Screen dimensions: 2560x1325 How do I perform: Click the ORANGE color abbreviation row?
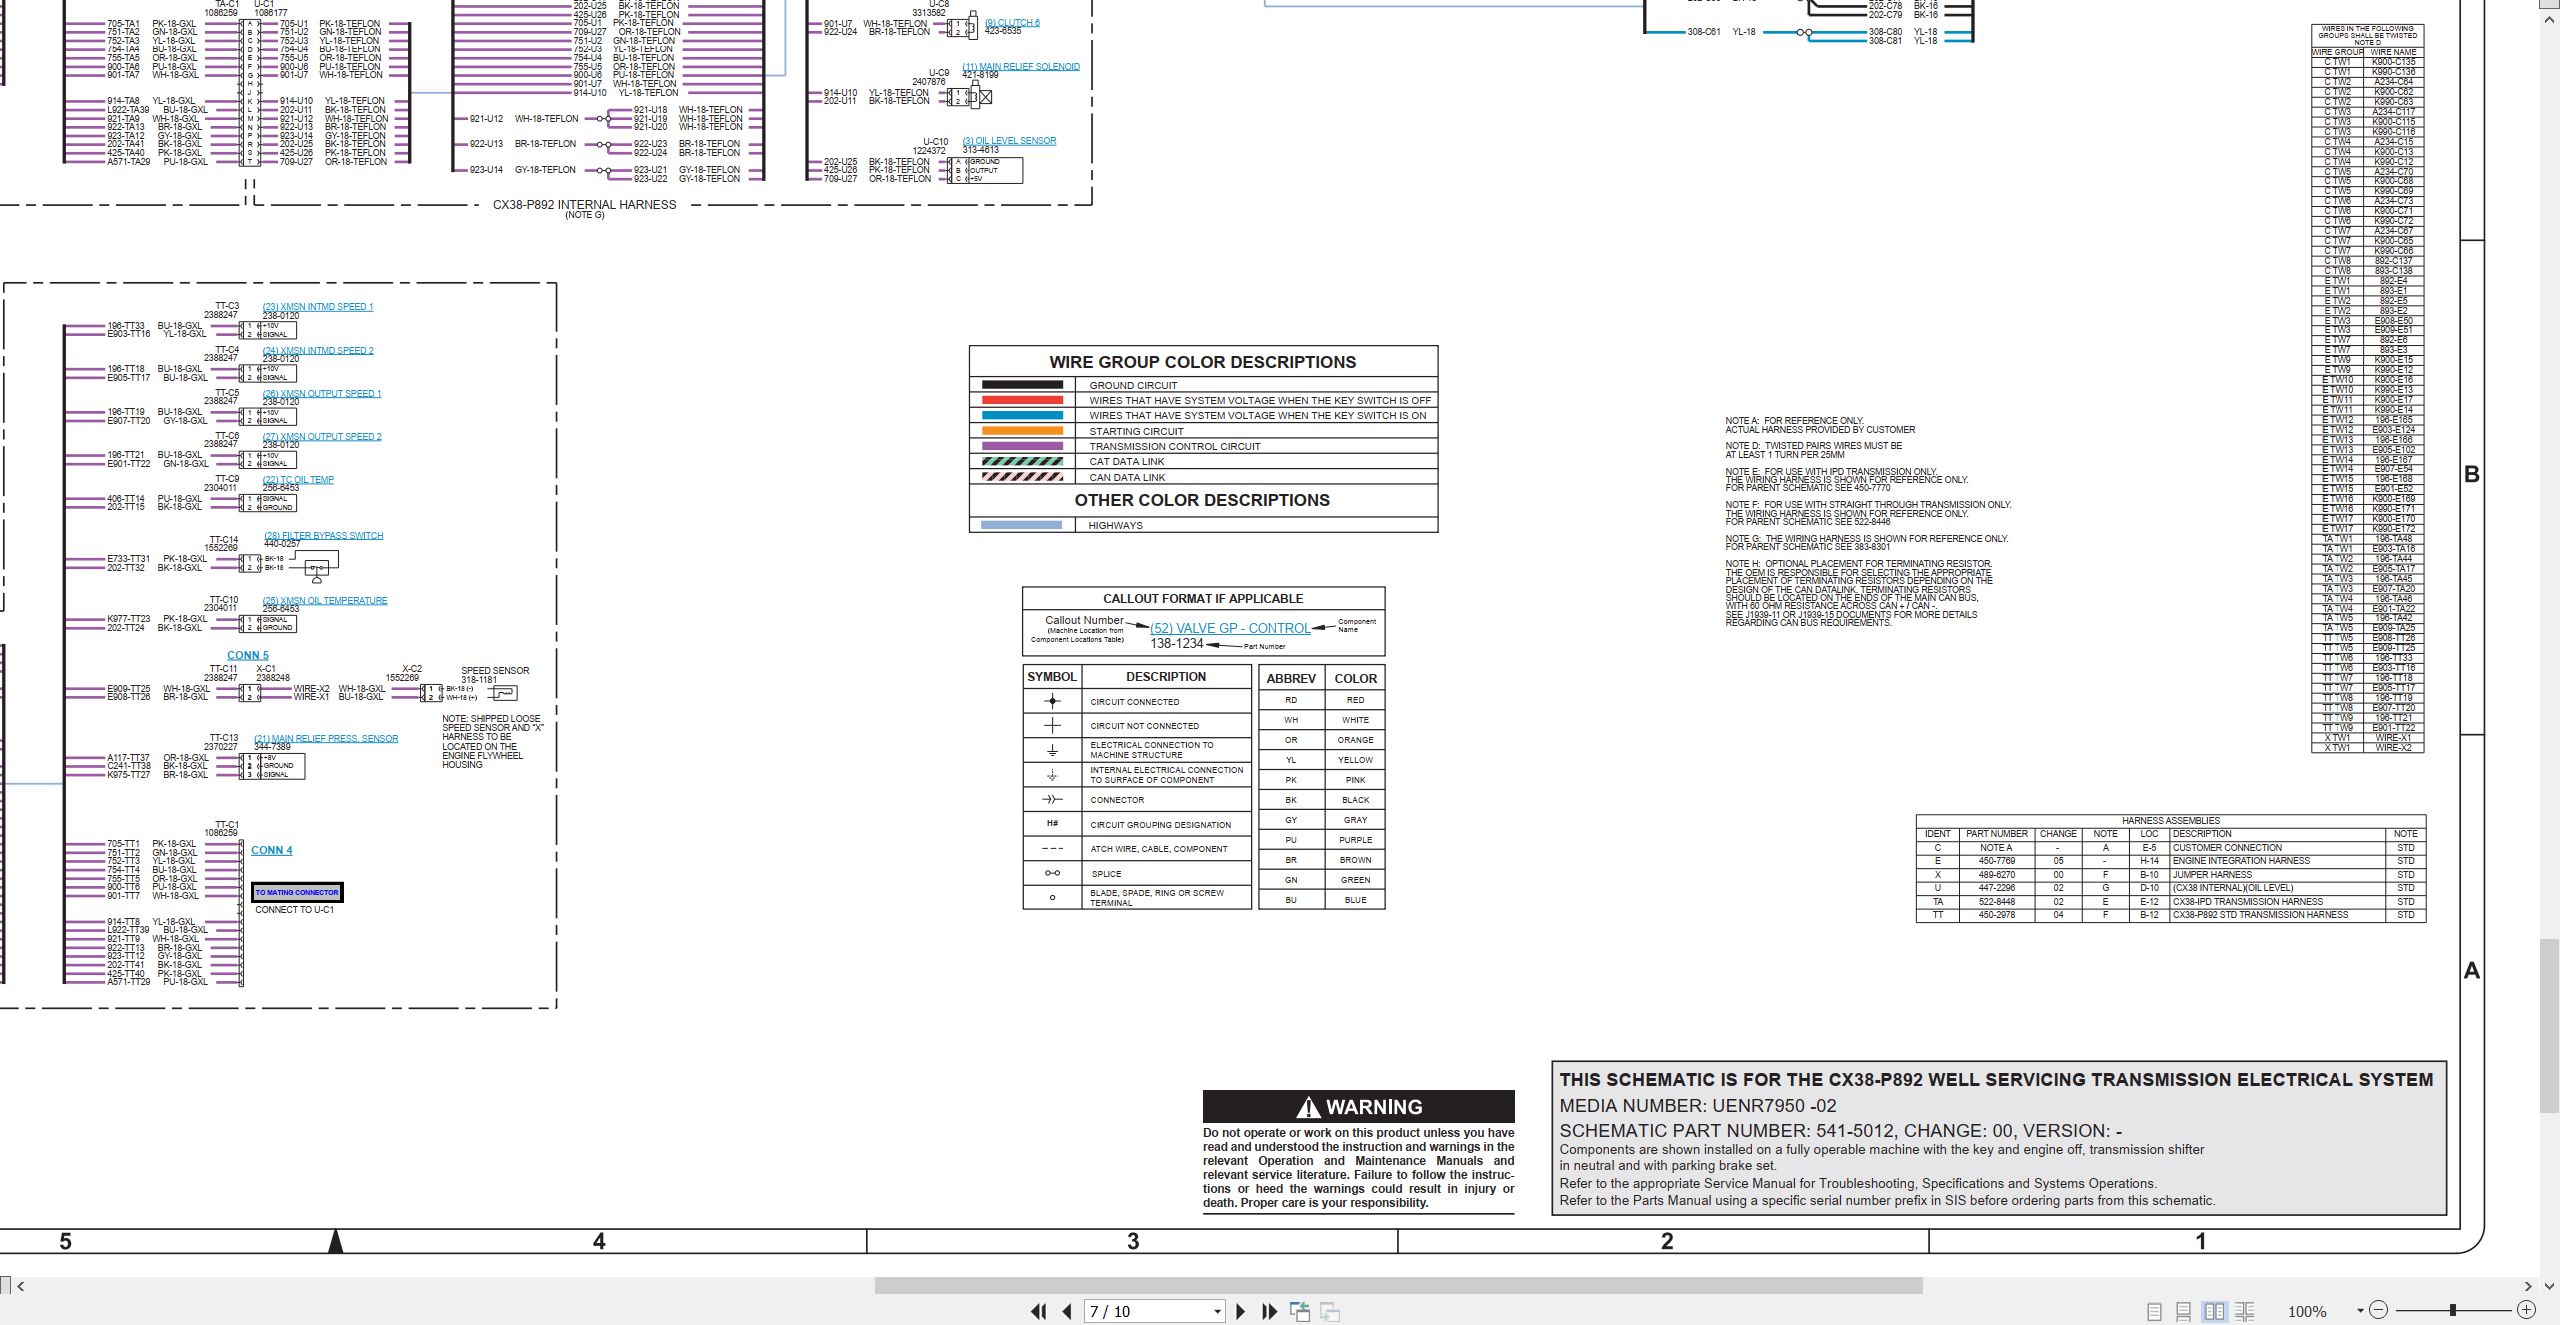(x=1321, y=740)
